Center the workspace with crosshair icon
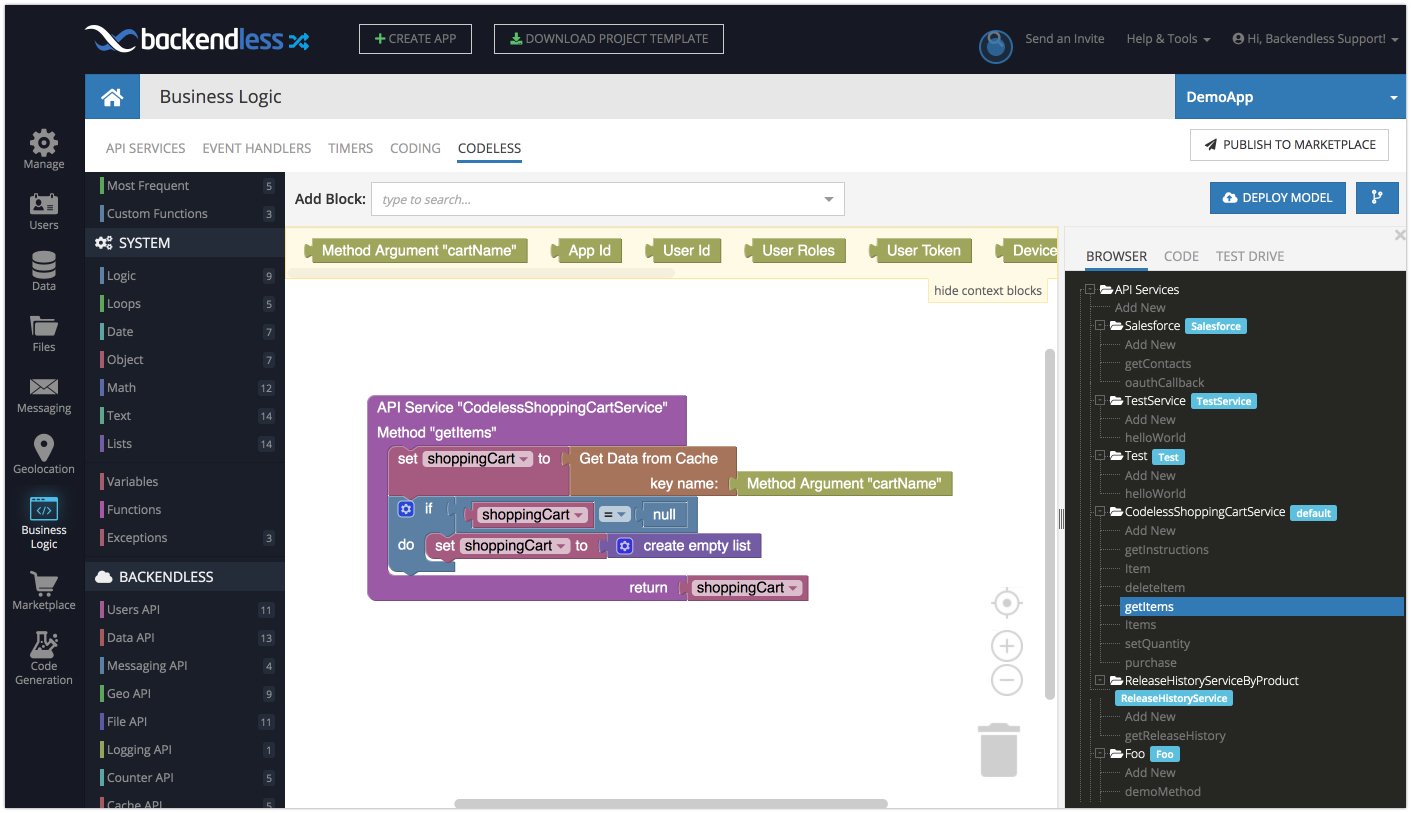The width and height of the screenshot is (1411, 813). click(x=1006, y=603)
